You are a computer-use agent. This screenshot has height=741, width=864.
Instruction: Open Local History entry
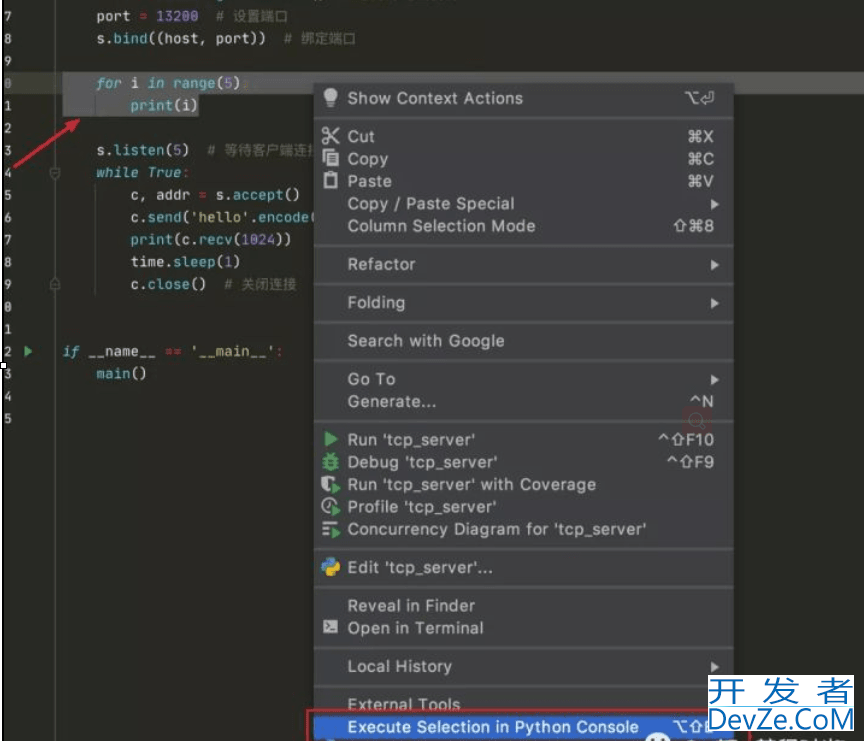[523, 667]
